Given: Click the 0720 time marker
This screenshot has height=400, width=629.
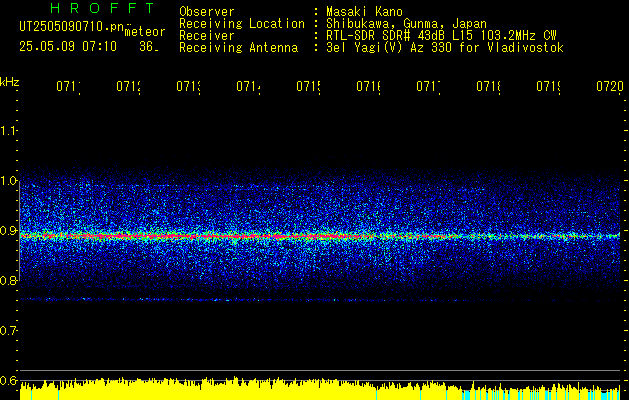Looking at the screenshot, I should pyautogui.click(x=610, y=86).
